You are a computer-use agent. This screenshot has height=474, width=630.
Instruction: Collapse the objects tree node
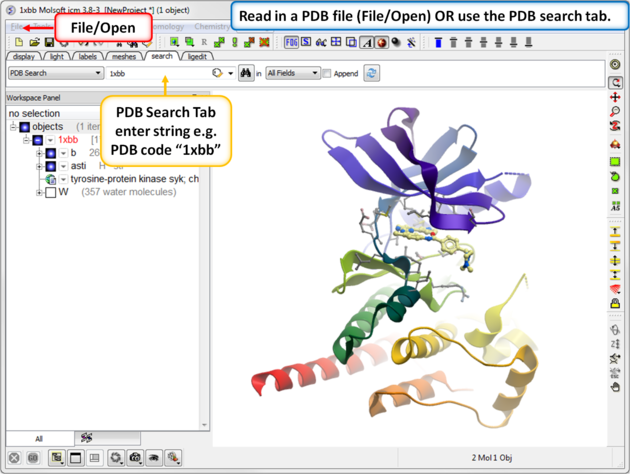[x=14, y=127]
